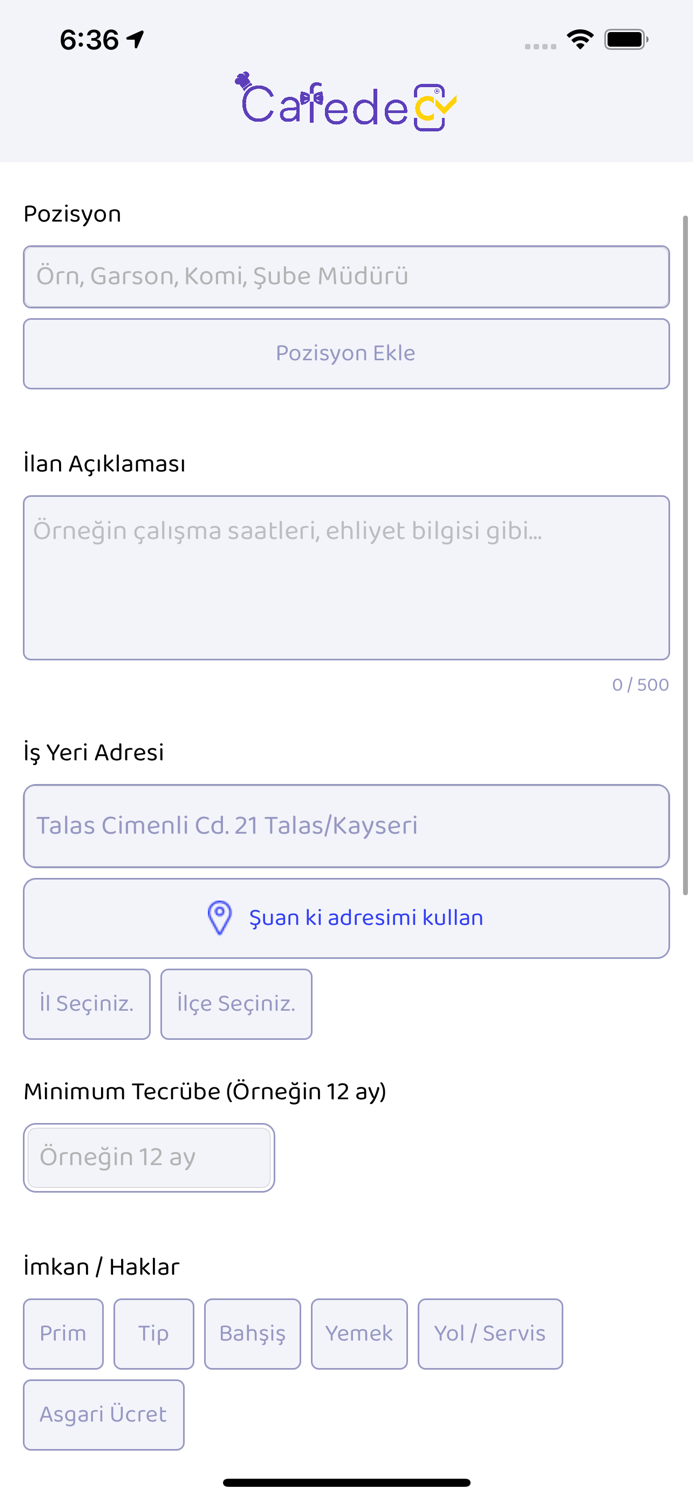This screenshot has height=1500, width=693.
Task: Enable the Bahşiş benefit option
Action: pyautogui.click(x=252, y=1333)
